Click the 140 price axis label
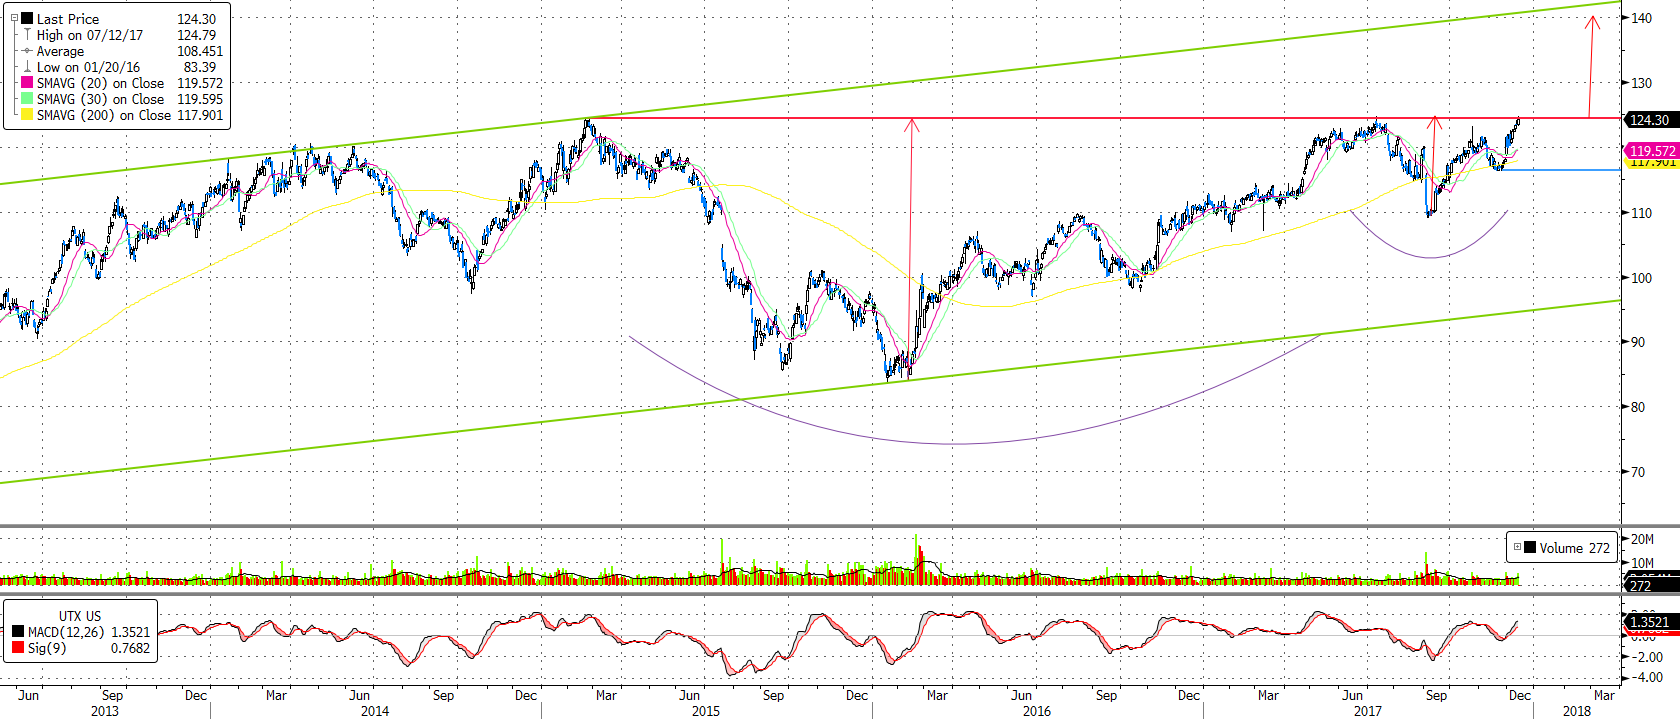Viewport: 1680px width, 723px height. coord(1641,18)
